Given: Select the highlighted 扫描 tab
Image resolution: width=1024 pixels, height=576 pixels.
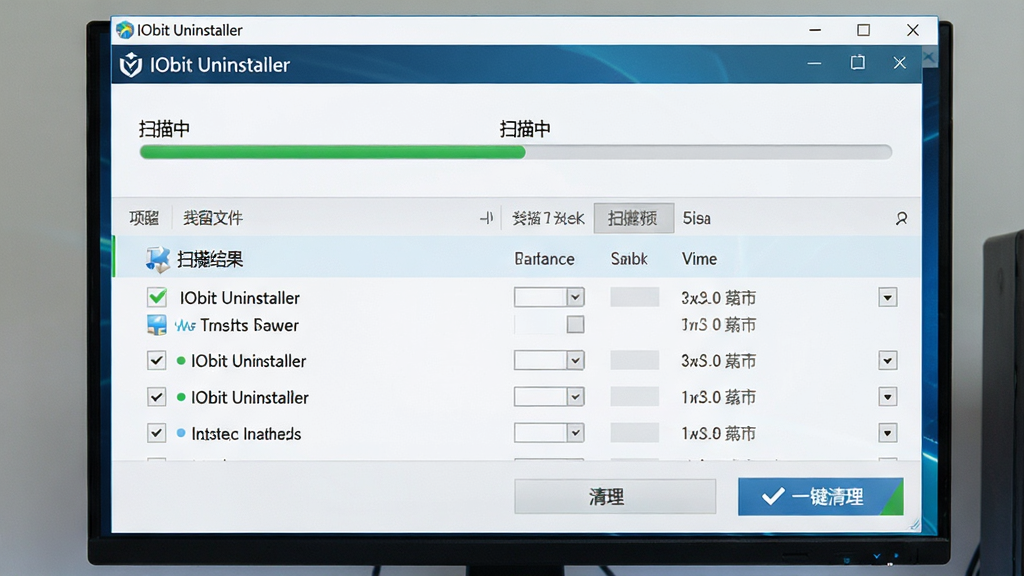Looking at the screenshot, I should [x=633, y=218].
